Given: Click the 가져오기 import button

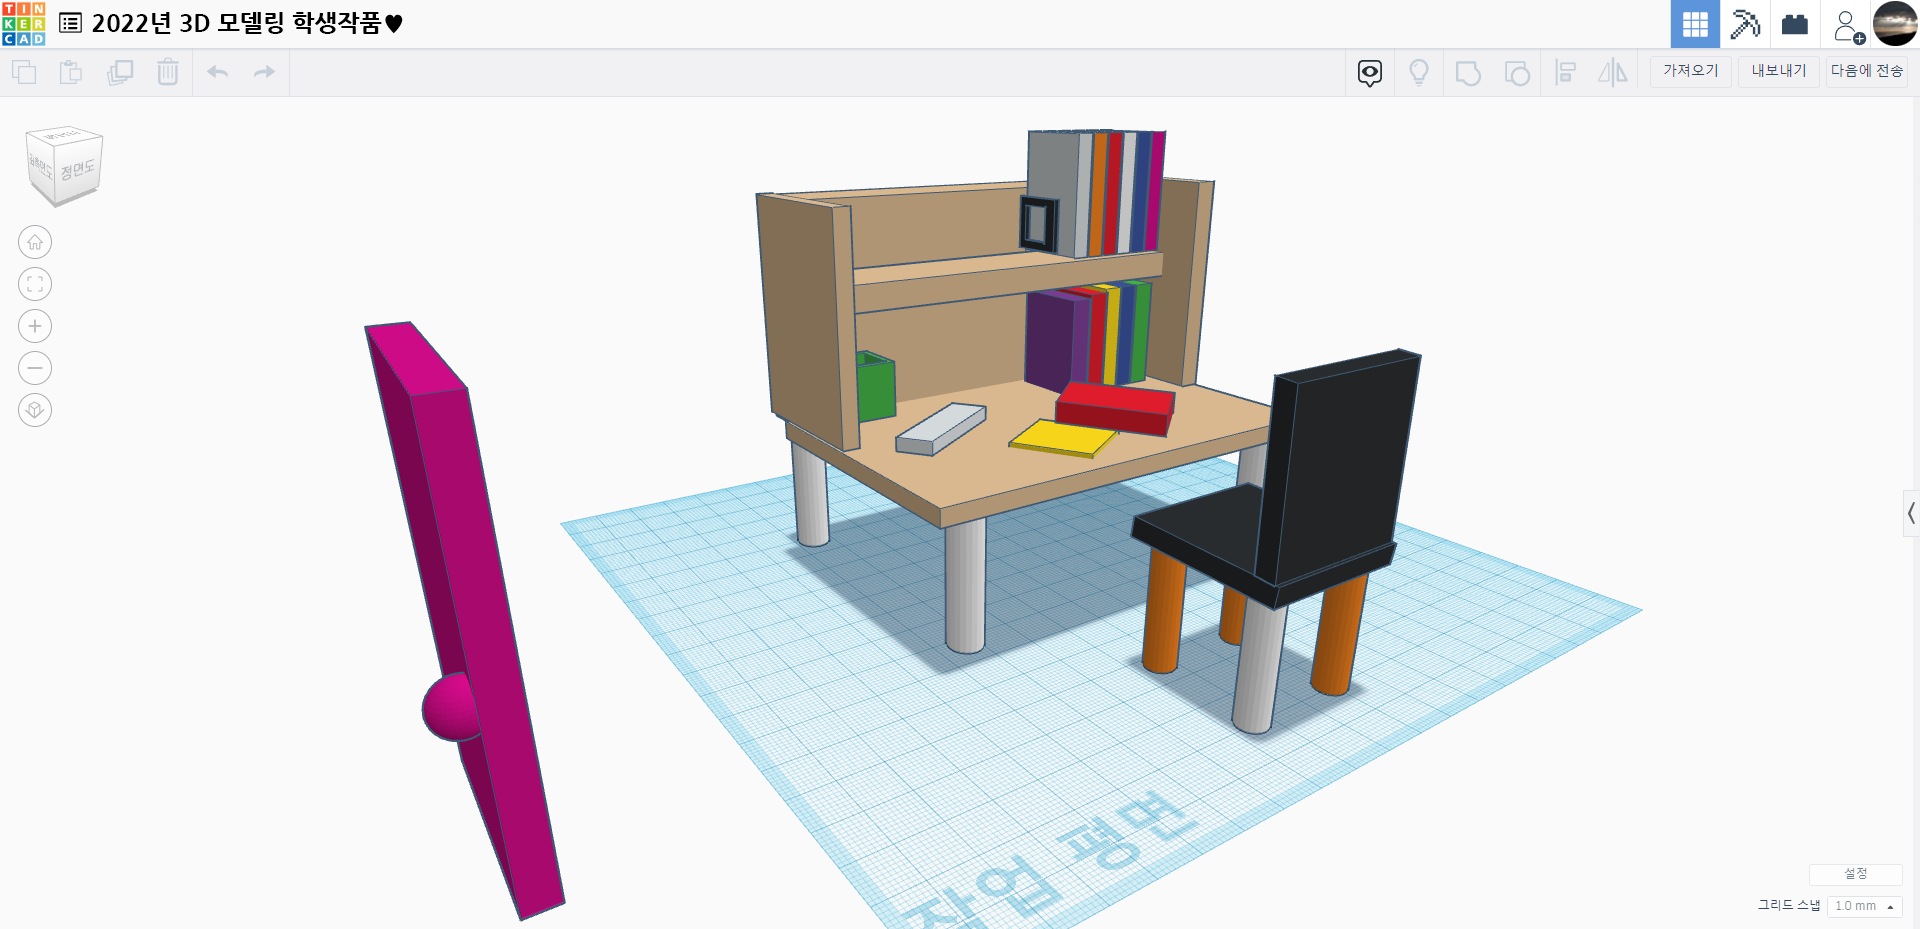Looking at the screenshot, I should (x=1690, y=70).
